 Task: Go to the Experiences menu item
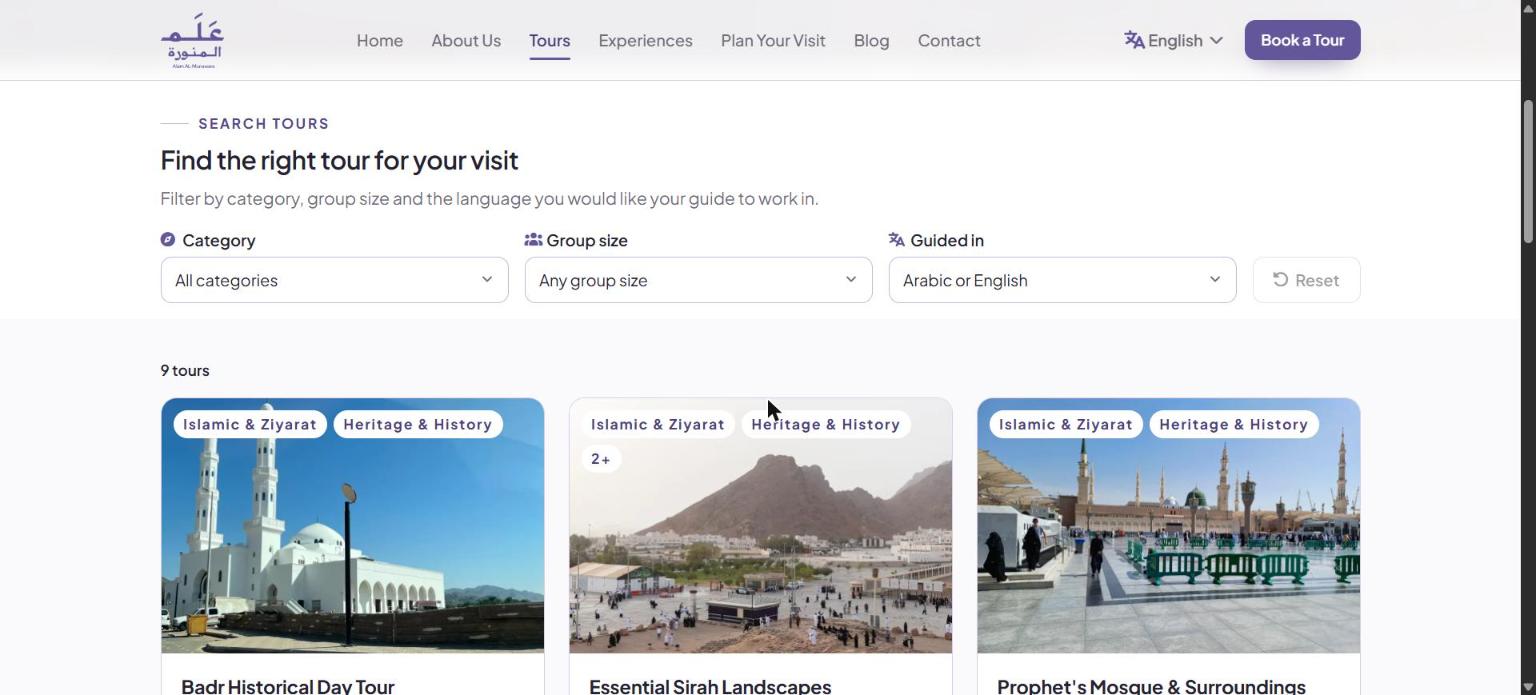645,40
